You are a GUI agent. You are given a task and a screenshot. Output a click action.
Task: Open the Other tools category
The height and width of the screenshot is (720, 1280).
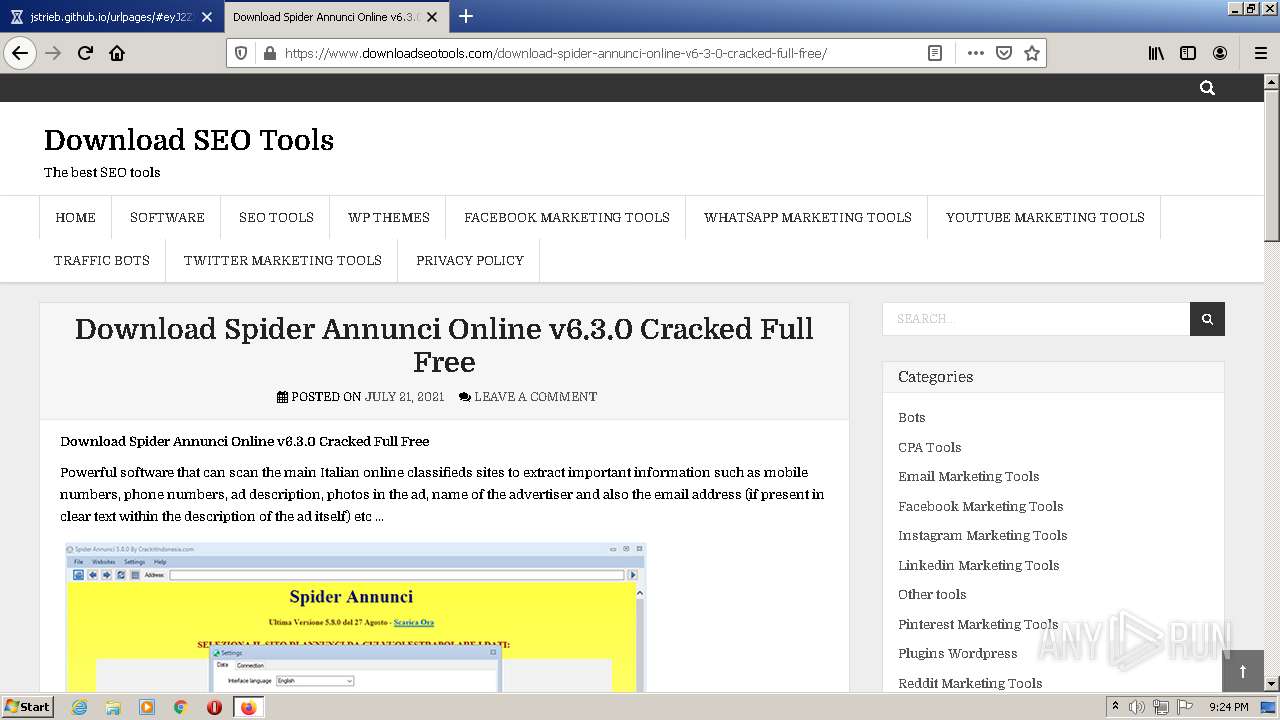[x=932, y=595]
